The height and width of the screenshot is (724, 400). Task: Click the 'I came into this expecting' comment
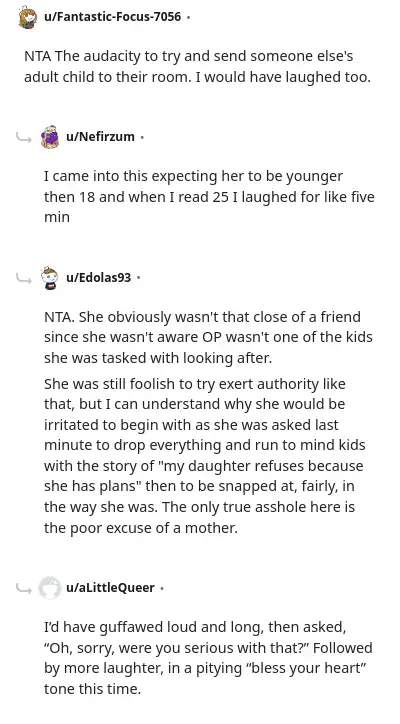[209, 197]
